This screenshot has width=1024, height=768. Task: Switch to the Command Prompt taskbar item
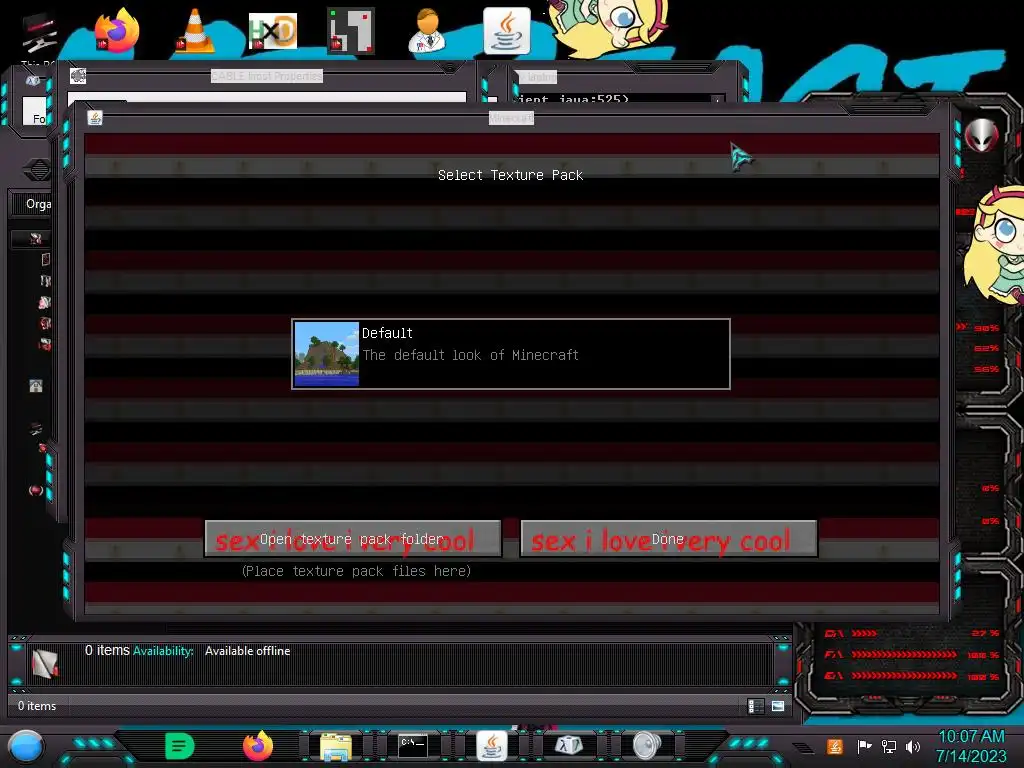click(x=413, y=745)
